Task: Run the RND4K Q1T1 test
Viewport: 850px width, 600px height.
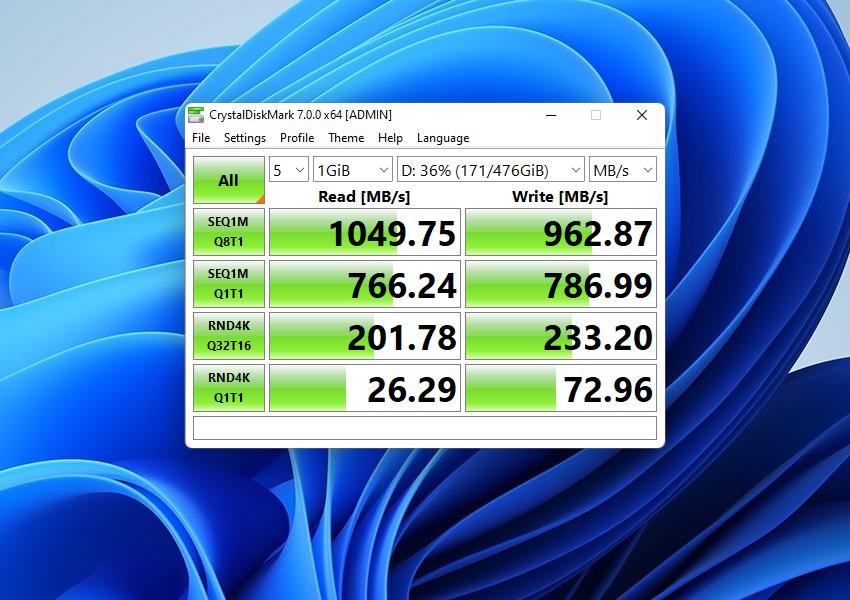Action: (x=229, y=388)
